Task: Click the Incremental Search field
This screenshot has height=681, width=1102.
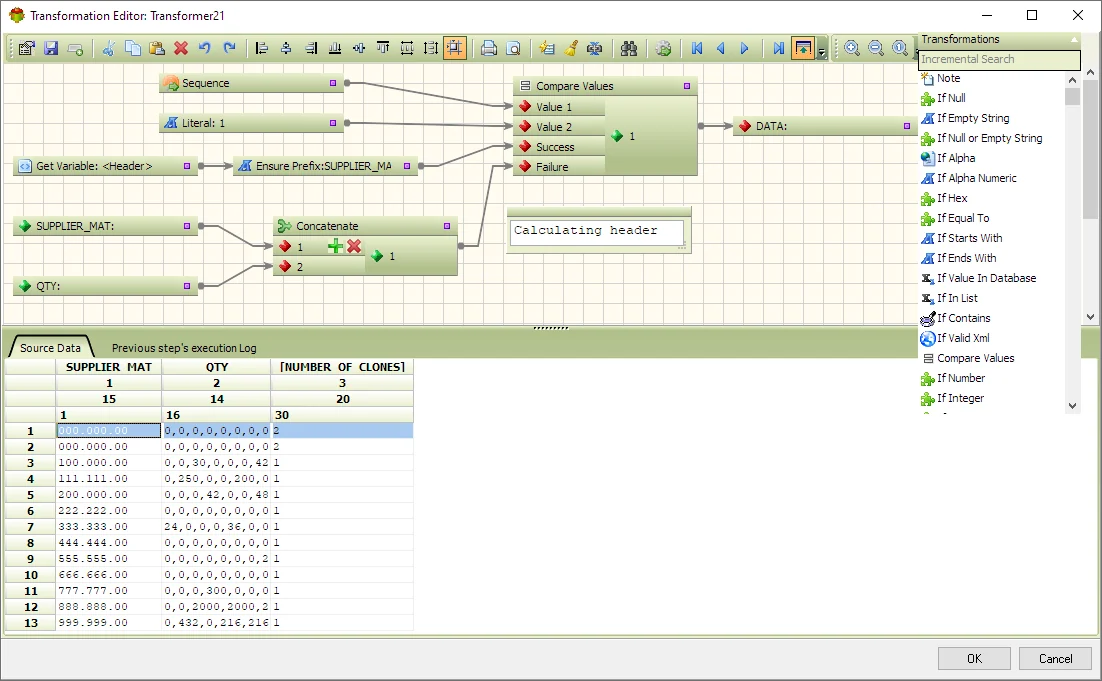Action: click(999, 60)
